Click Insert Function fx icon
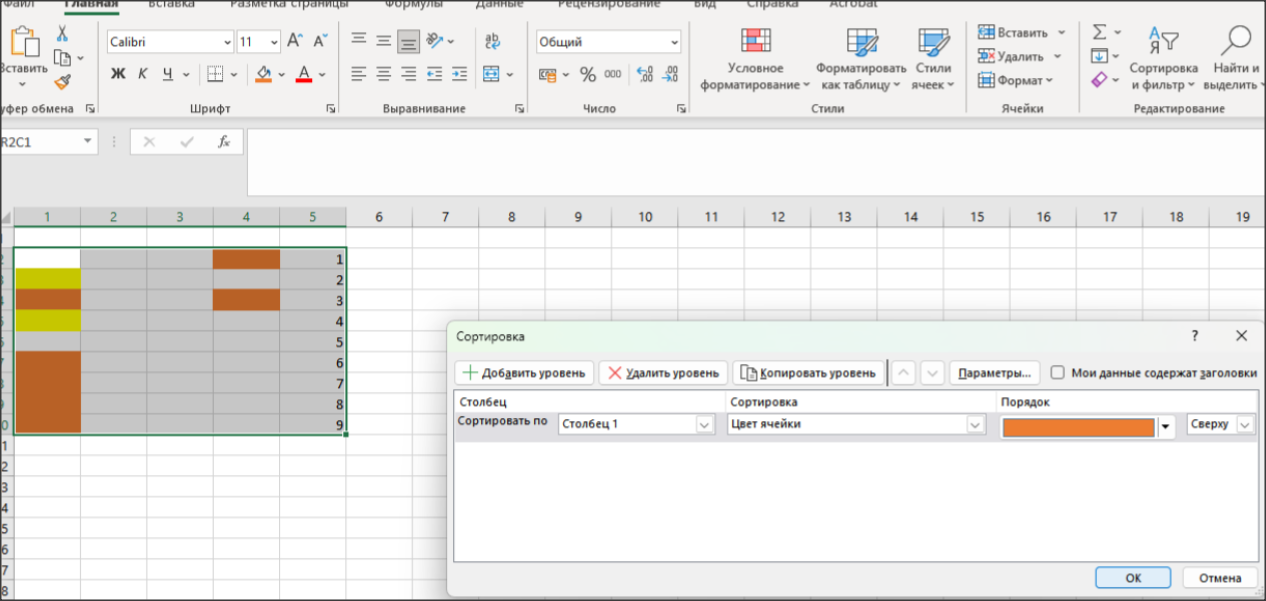Viewport: 1266px width, 601px height. [x=224, y=142]
